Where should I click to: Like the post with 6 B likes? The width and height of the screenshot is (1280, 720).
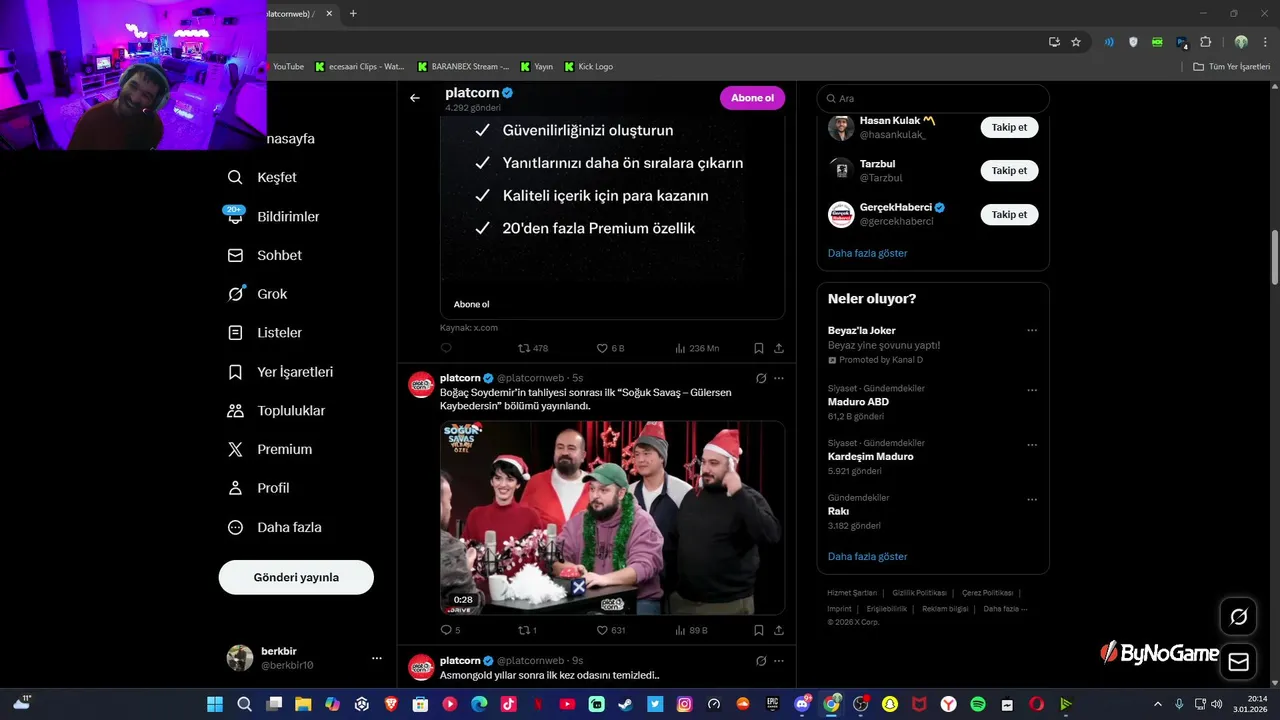tap(610, 348)
